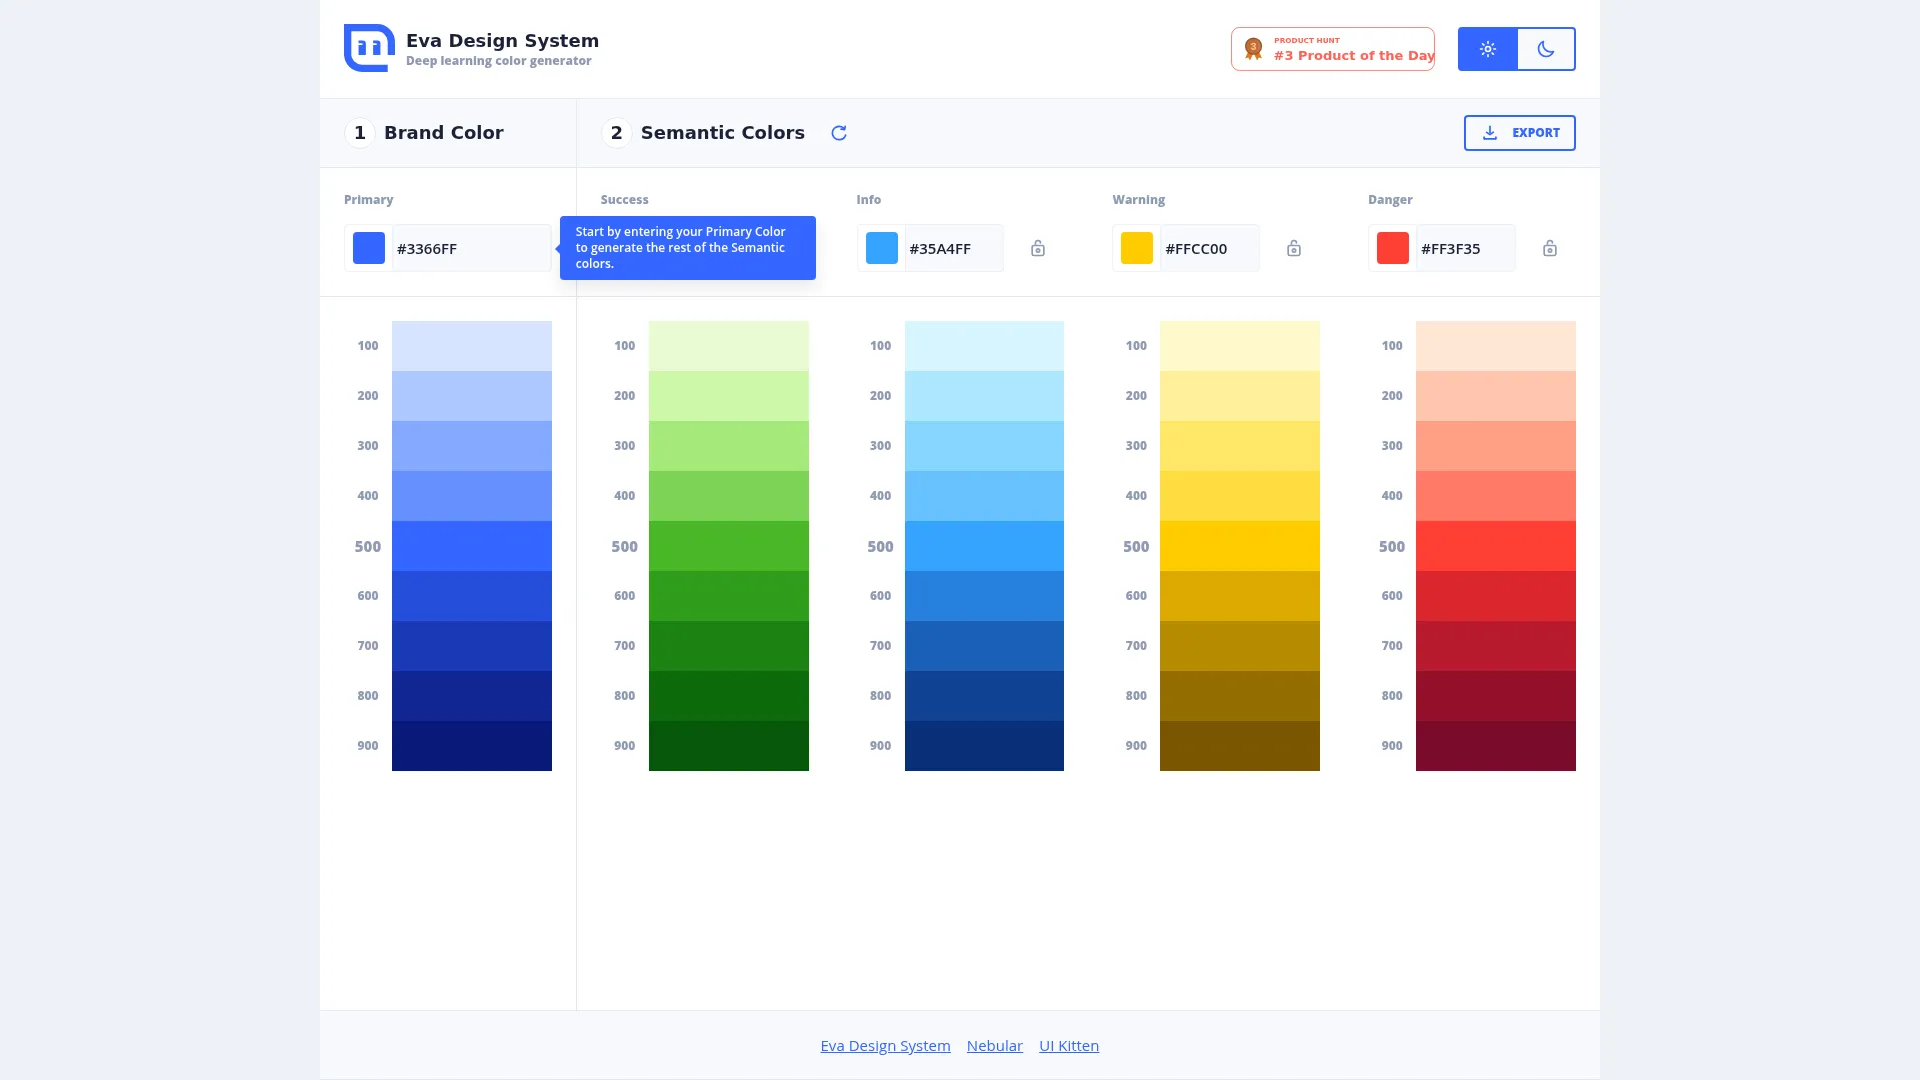Select Warning 100 shade swatch
This screenshot has height=1080, width=1920.
click(x=1240, y=346)
